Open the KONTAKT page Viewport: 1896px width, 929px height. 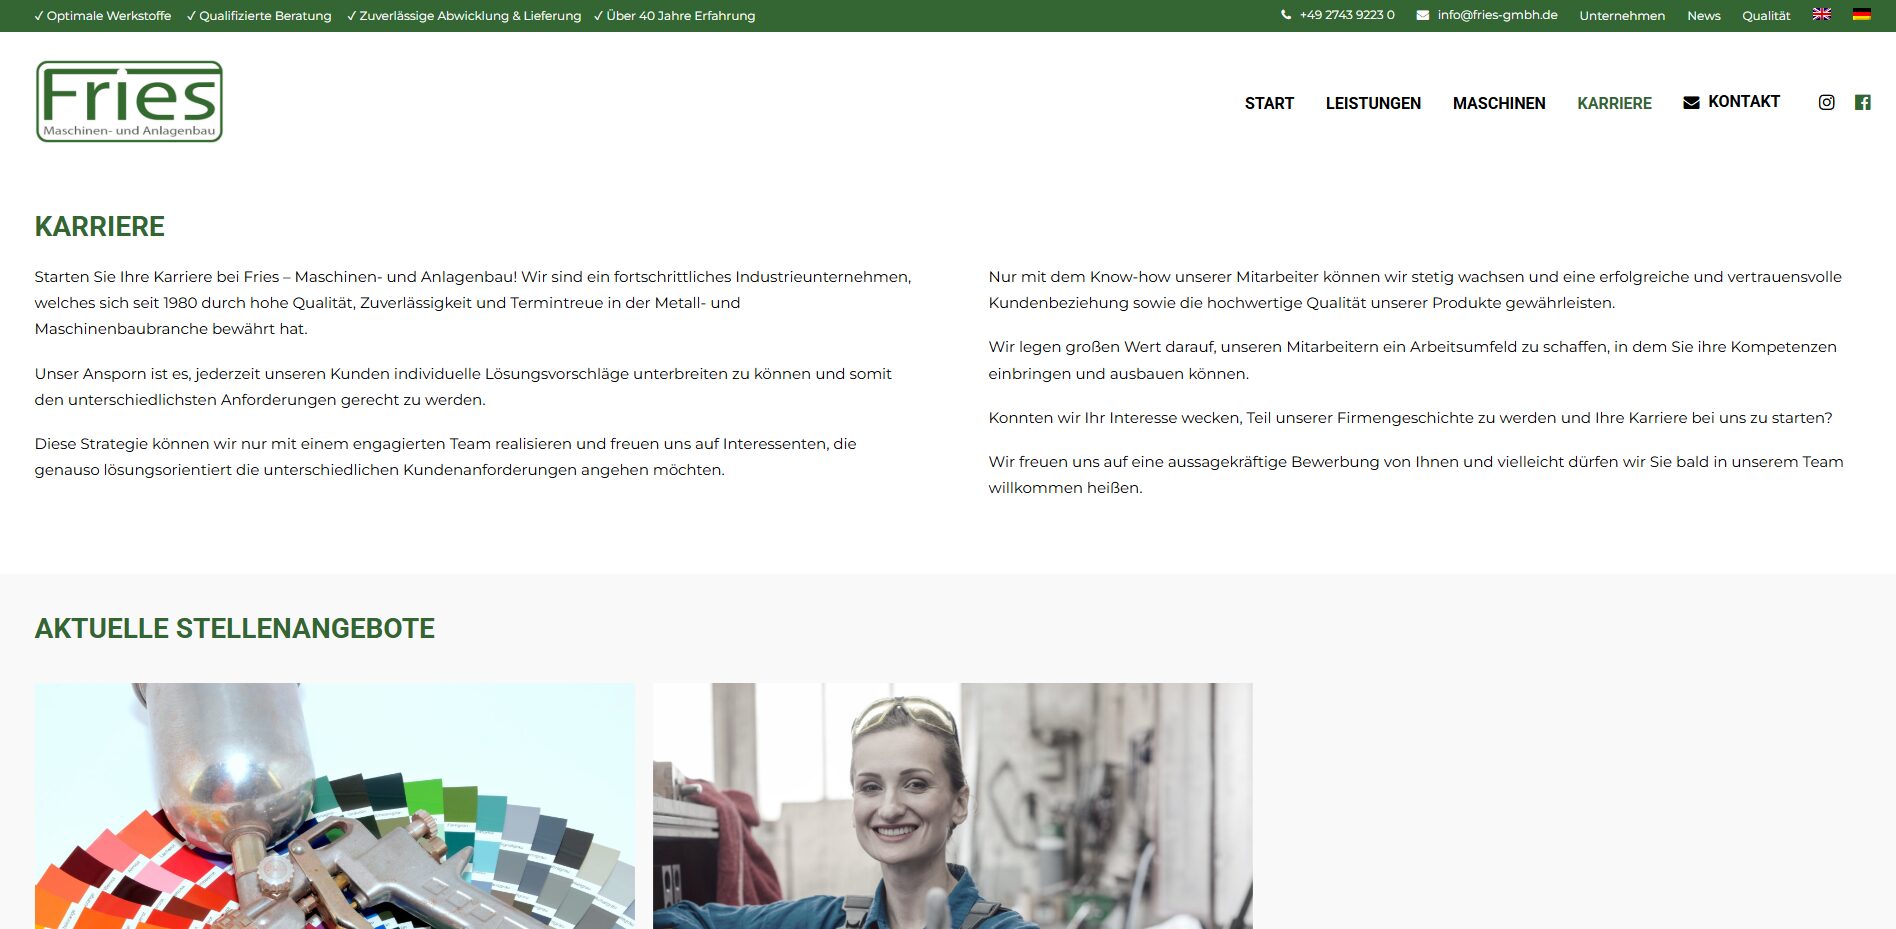[x=1744, y=101]
